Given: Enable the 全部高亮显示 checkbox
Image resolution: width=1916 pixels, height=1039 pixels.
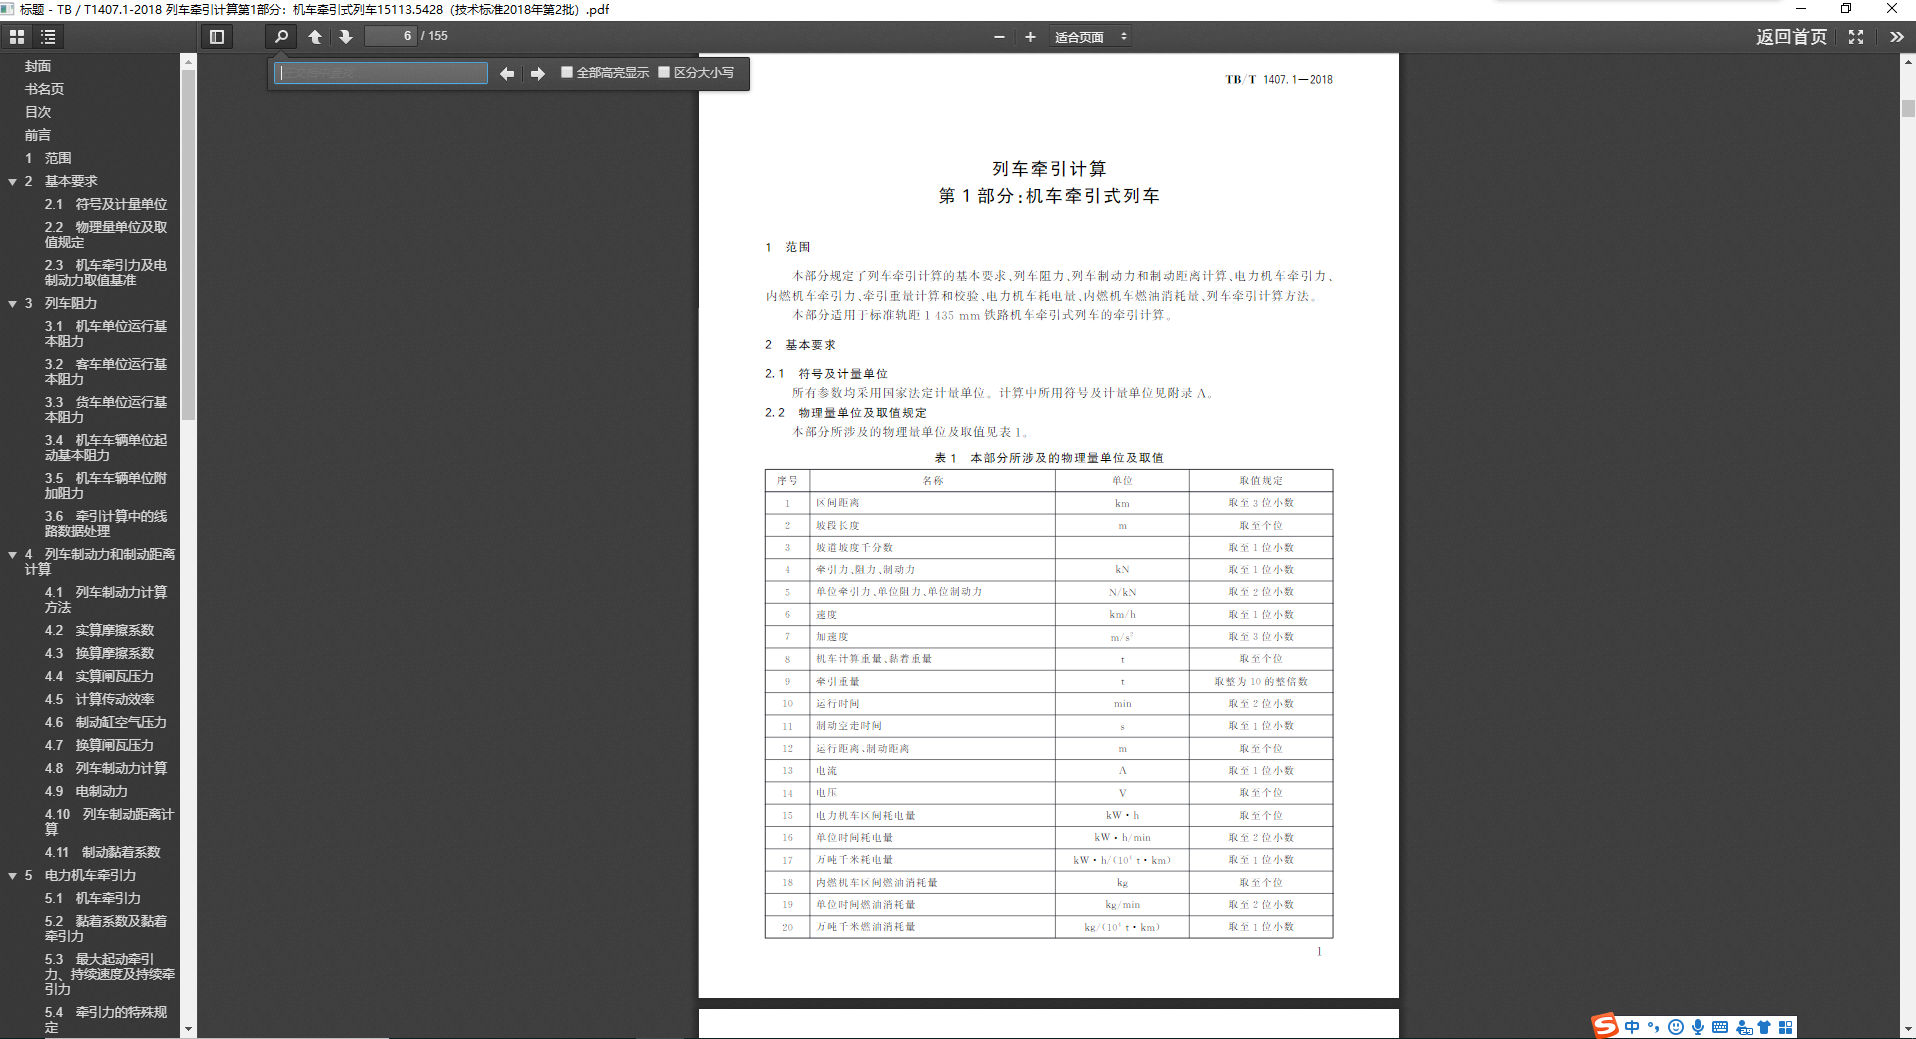Looking at the screenshot, I should tap(567, 72).
